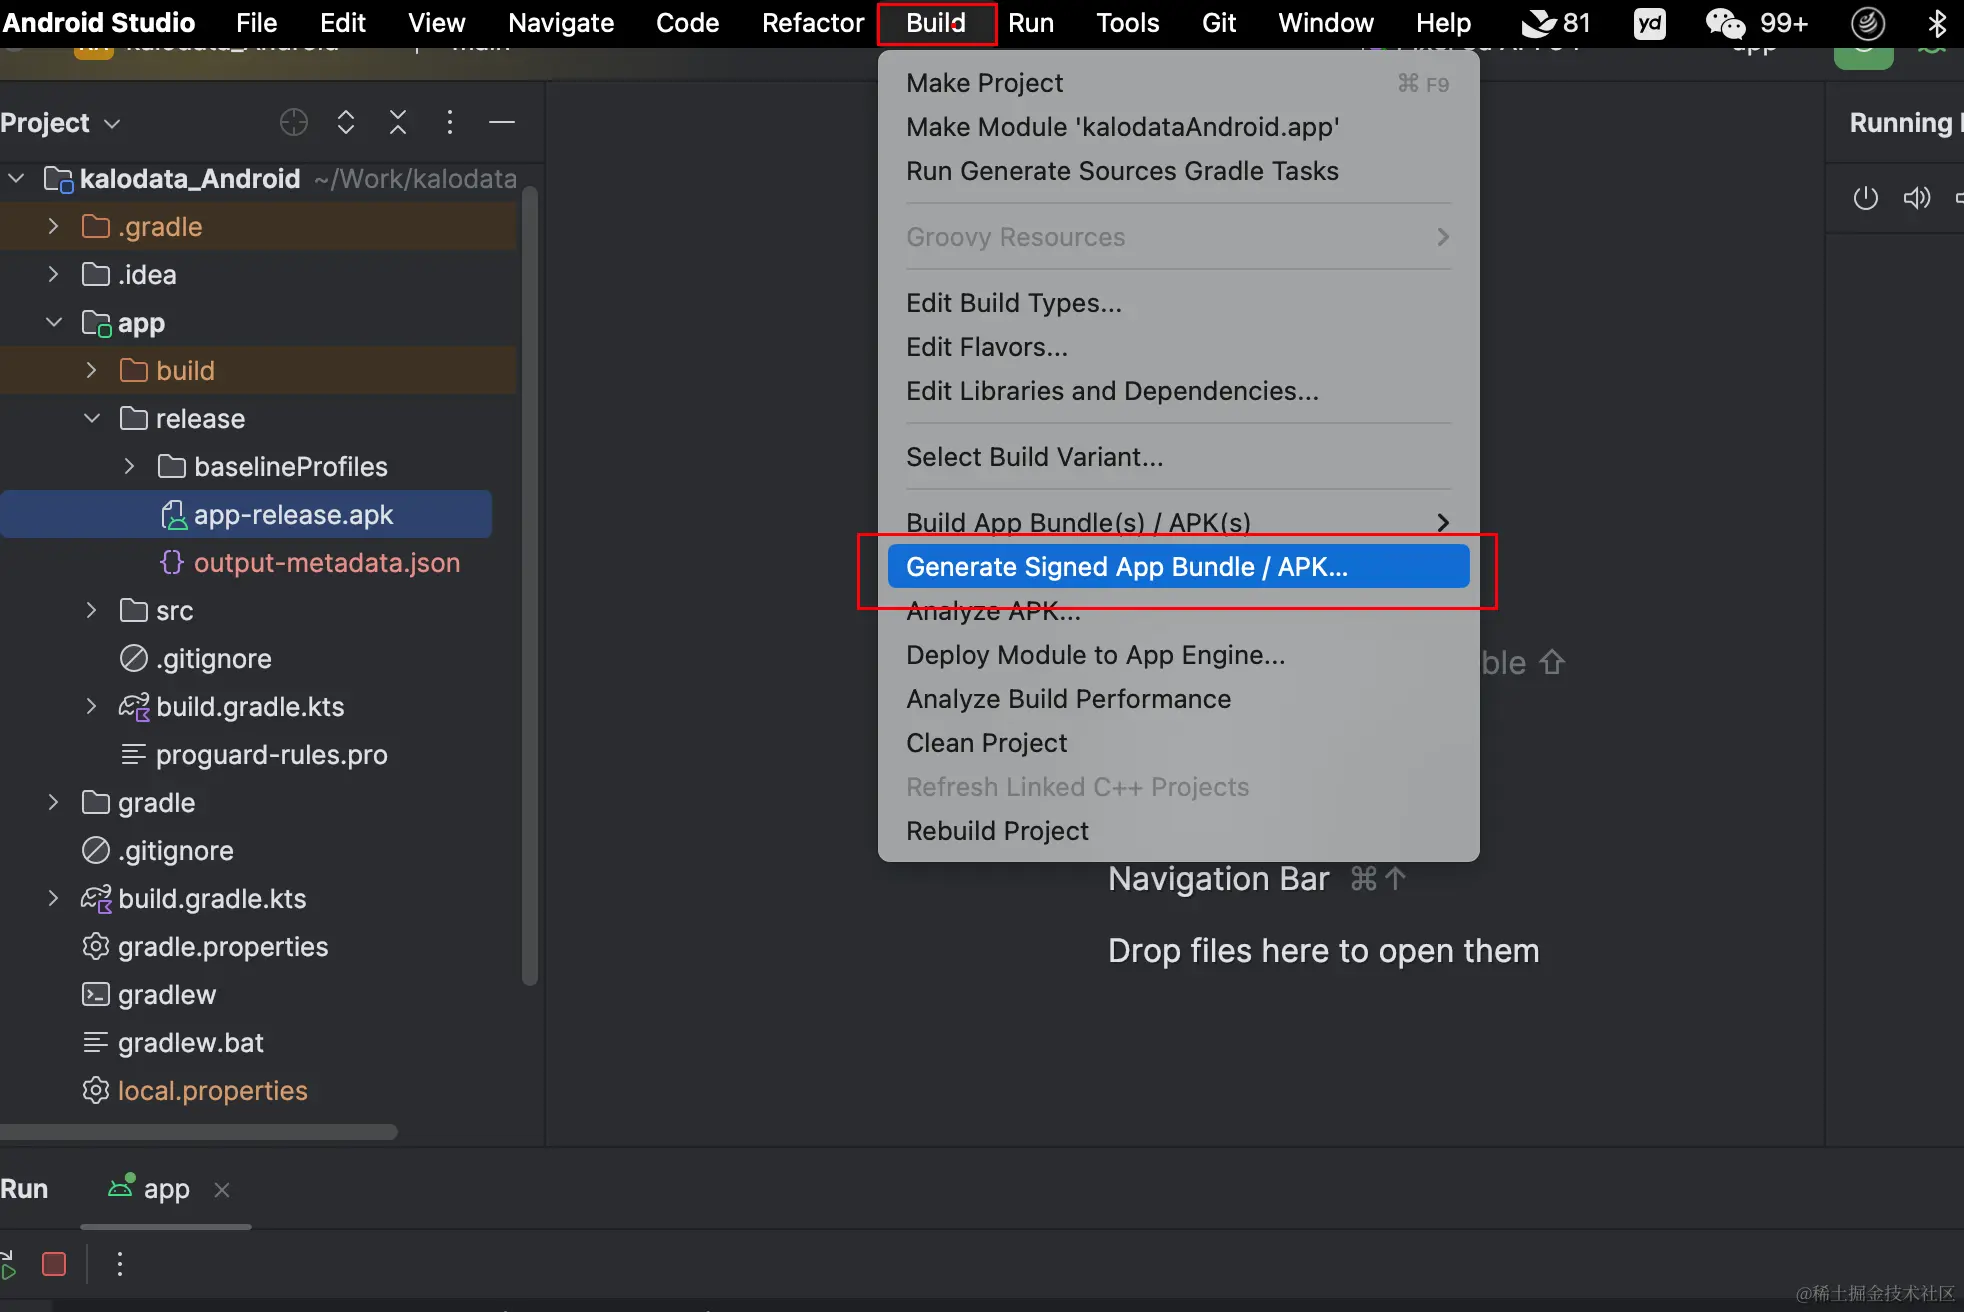Click the Project panel horizontal scrollbar
The image size is (1964, 1312).
(x=198, y=1132)
